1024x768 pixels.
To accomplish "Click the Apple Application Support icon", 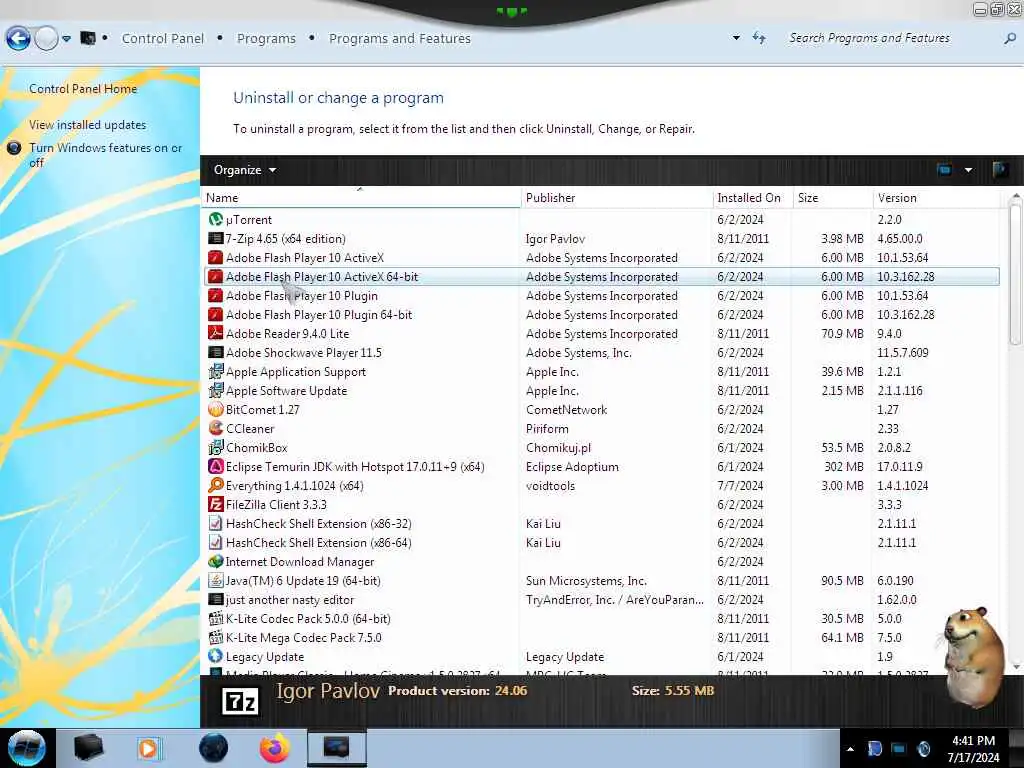I will click(x=216, y=372).
